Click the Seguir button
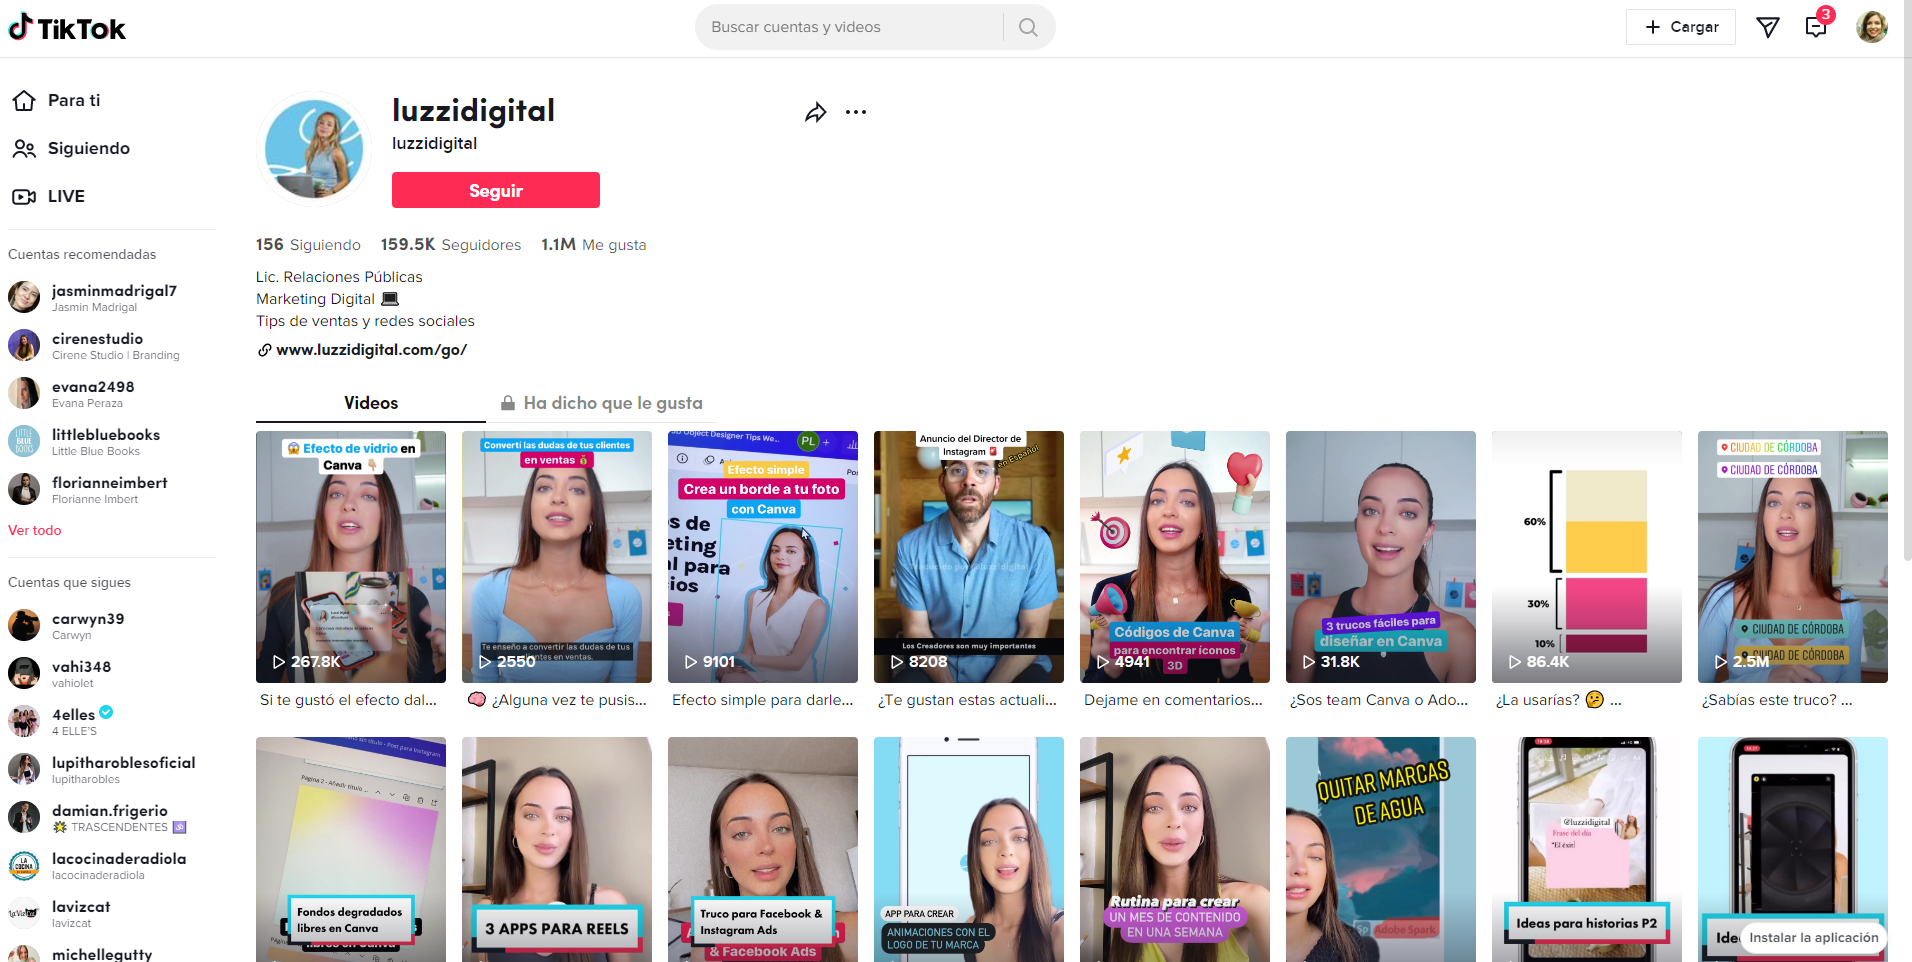 pyautogui.click(x=496, y=190)
